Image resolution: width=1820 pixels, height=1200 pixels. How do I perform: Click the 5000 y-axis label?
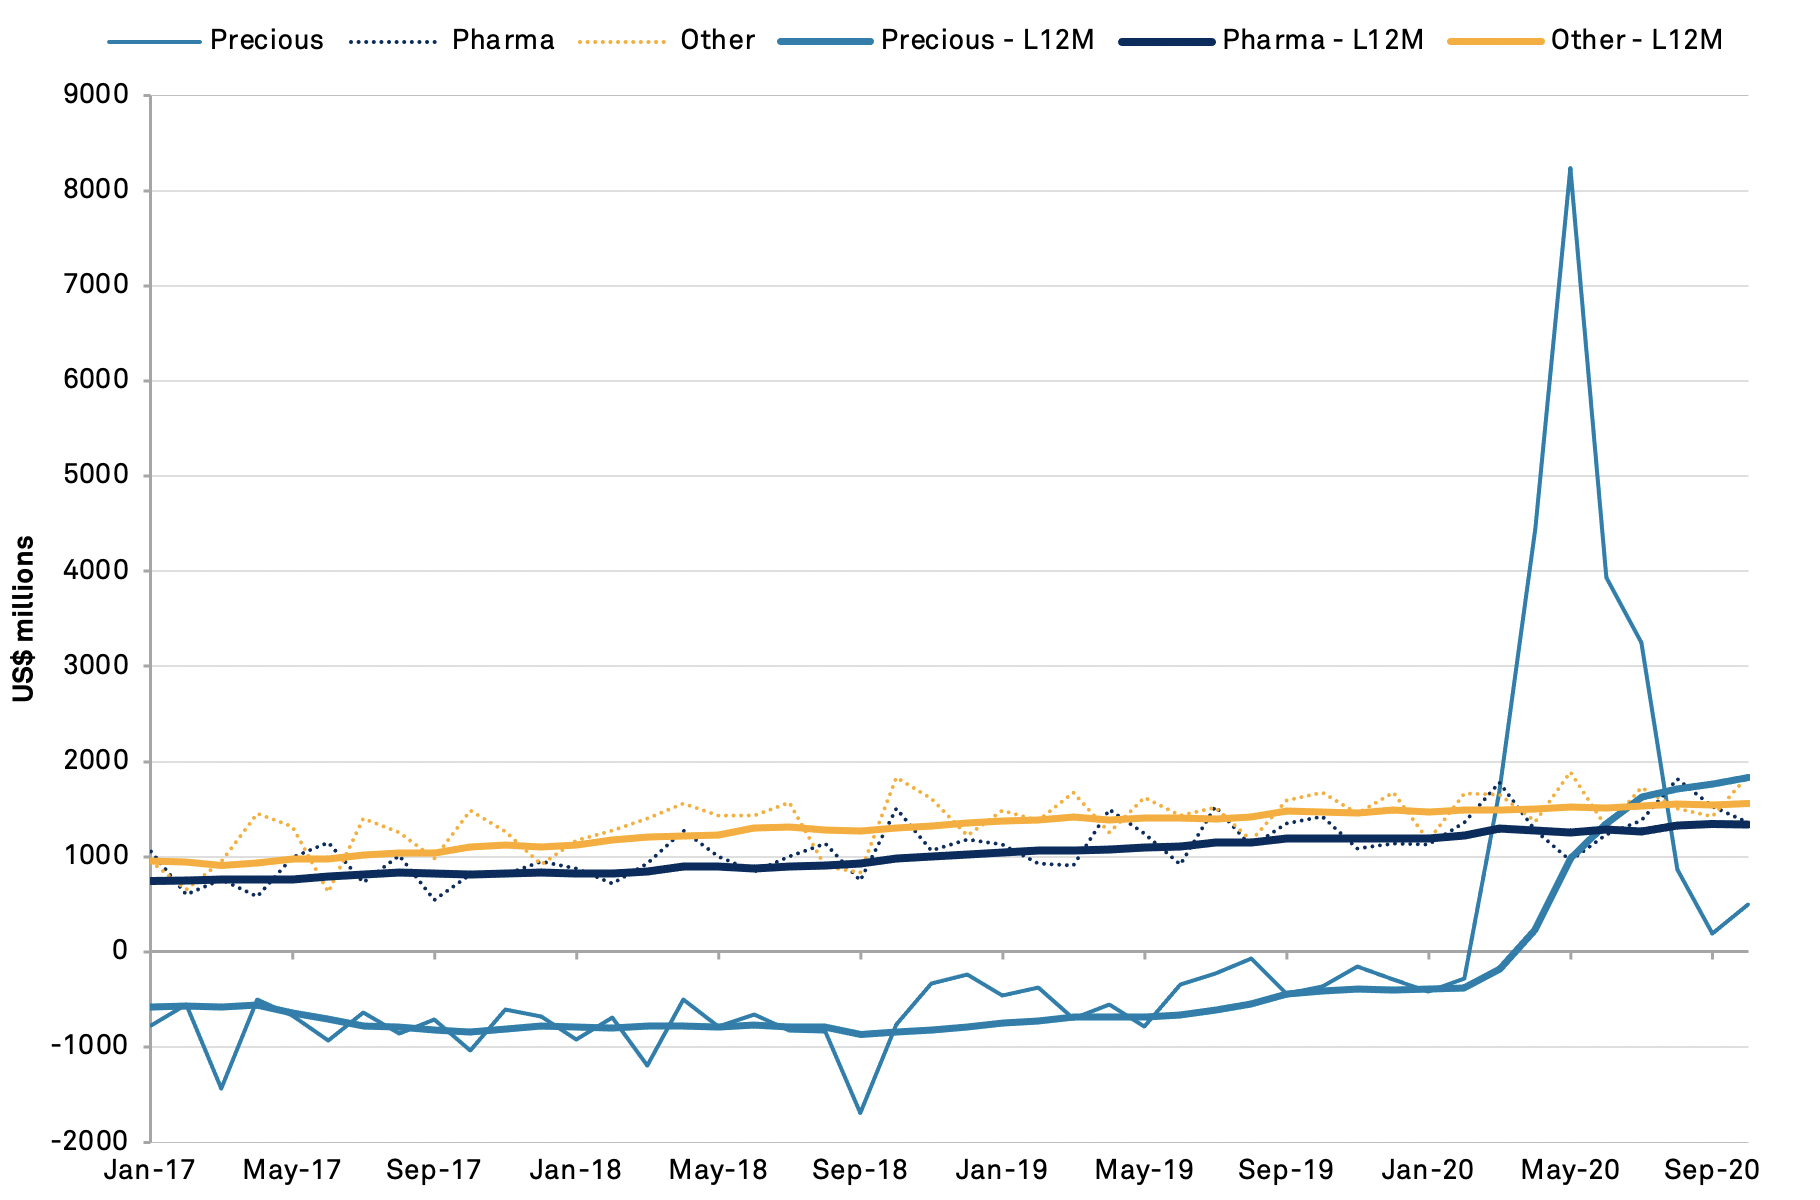[97, 475]
